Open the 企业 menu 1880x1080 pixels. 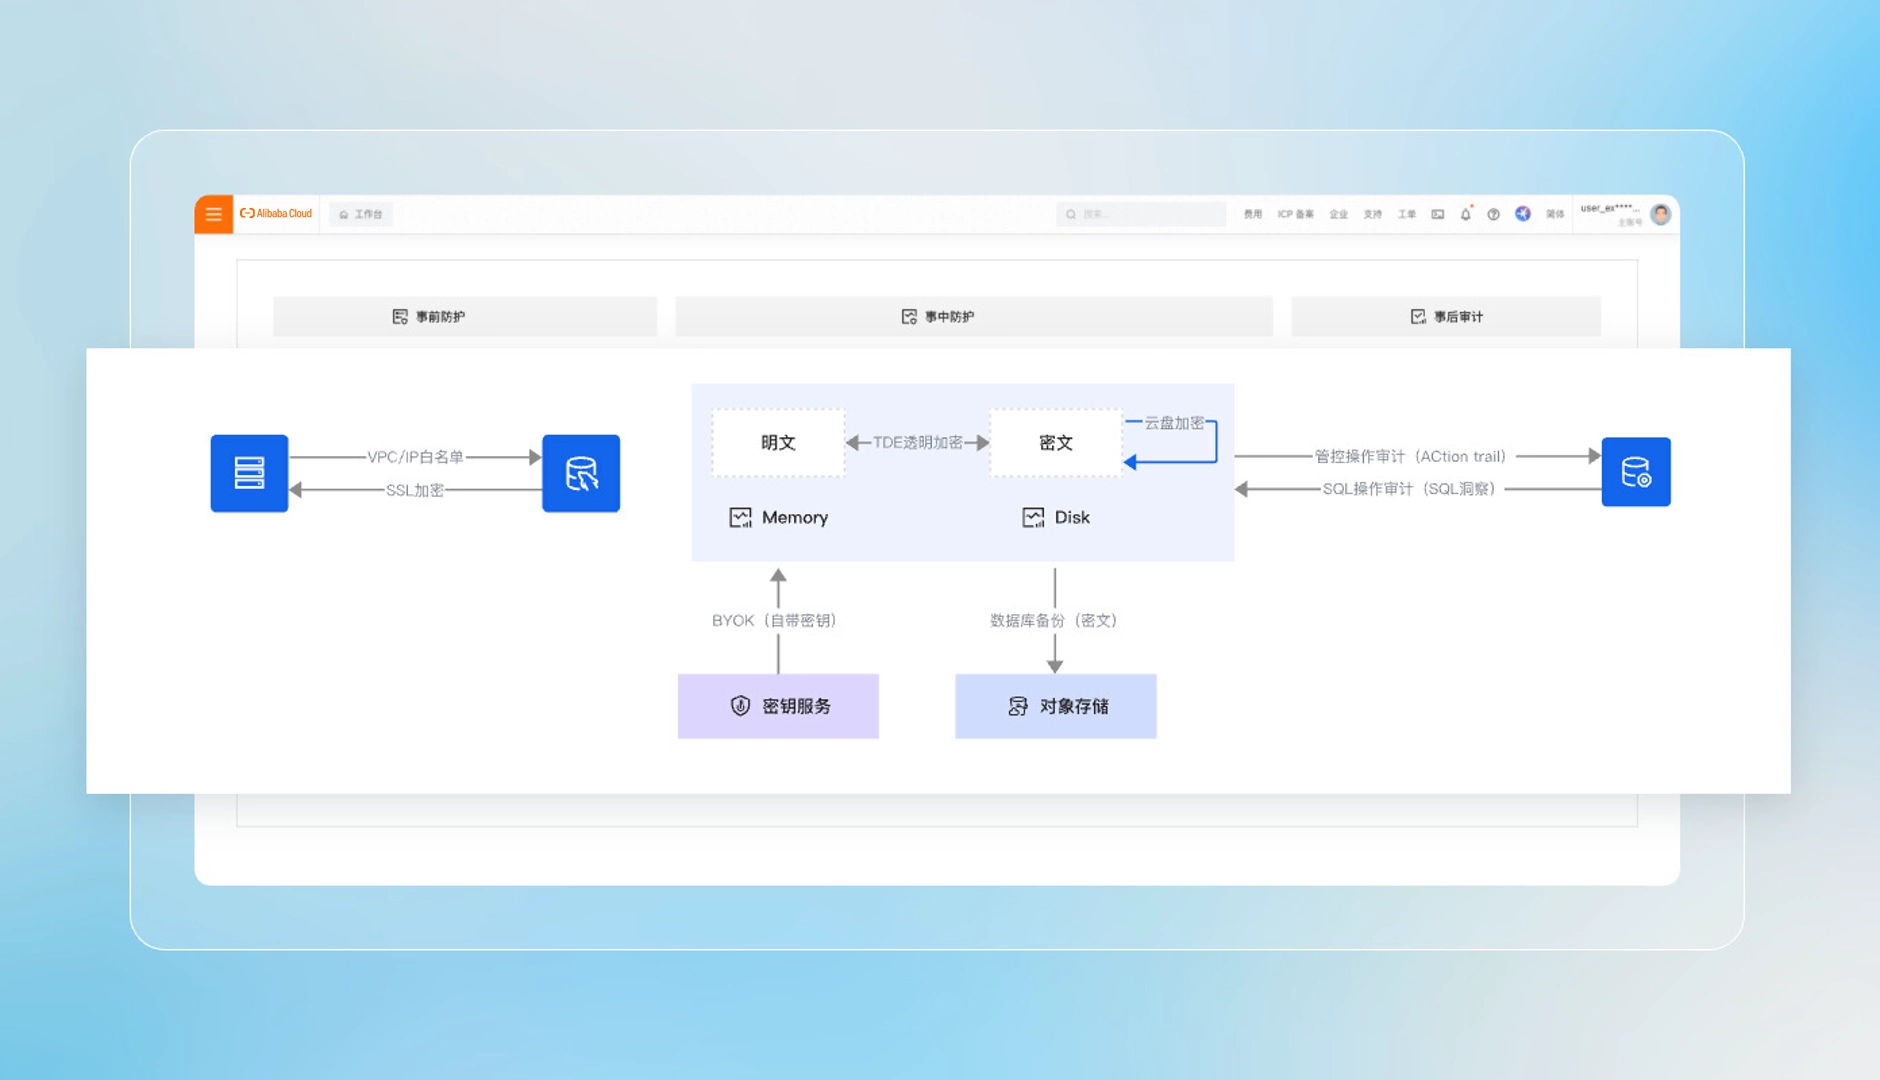tap(1338, 214)
